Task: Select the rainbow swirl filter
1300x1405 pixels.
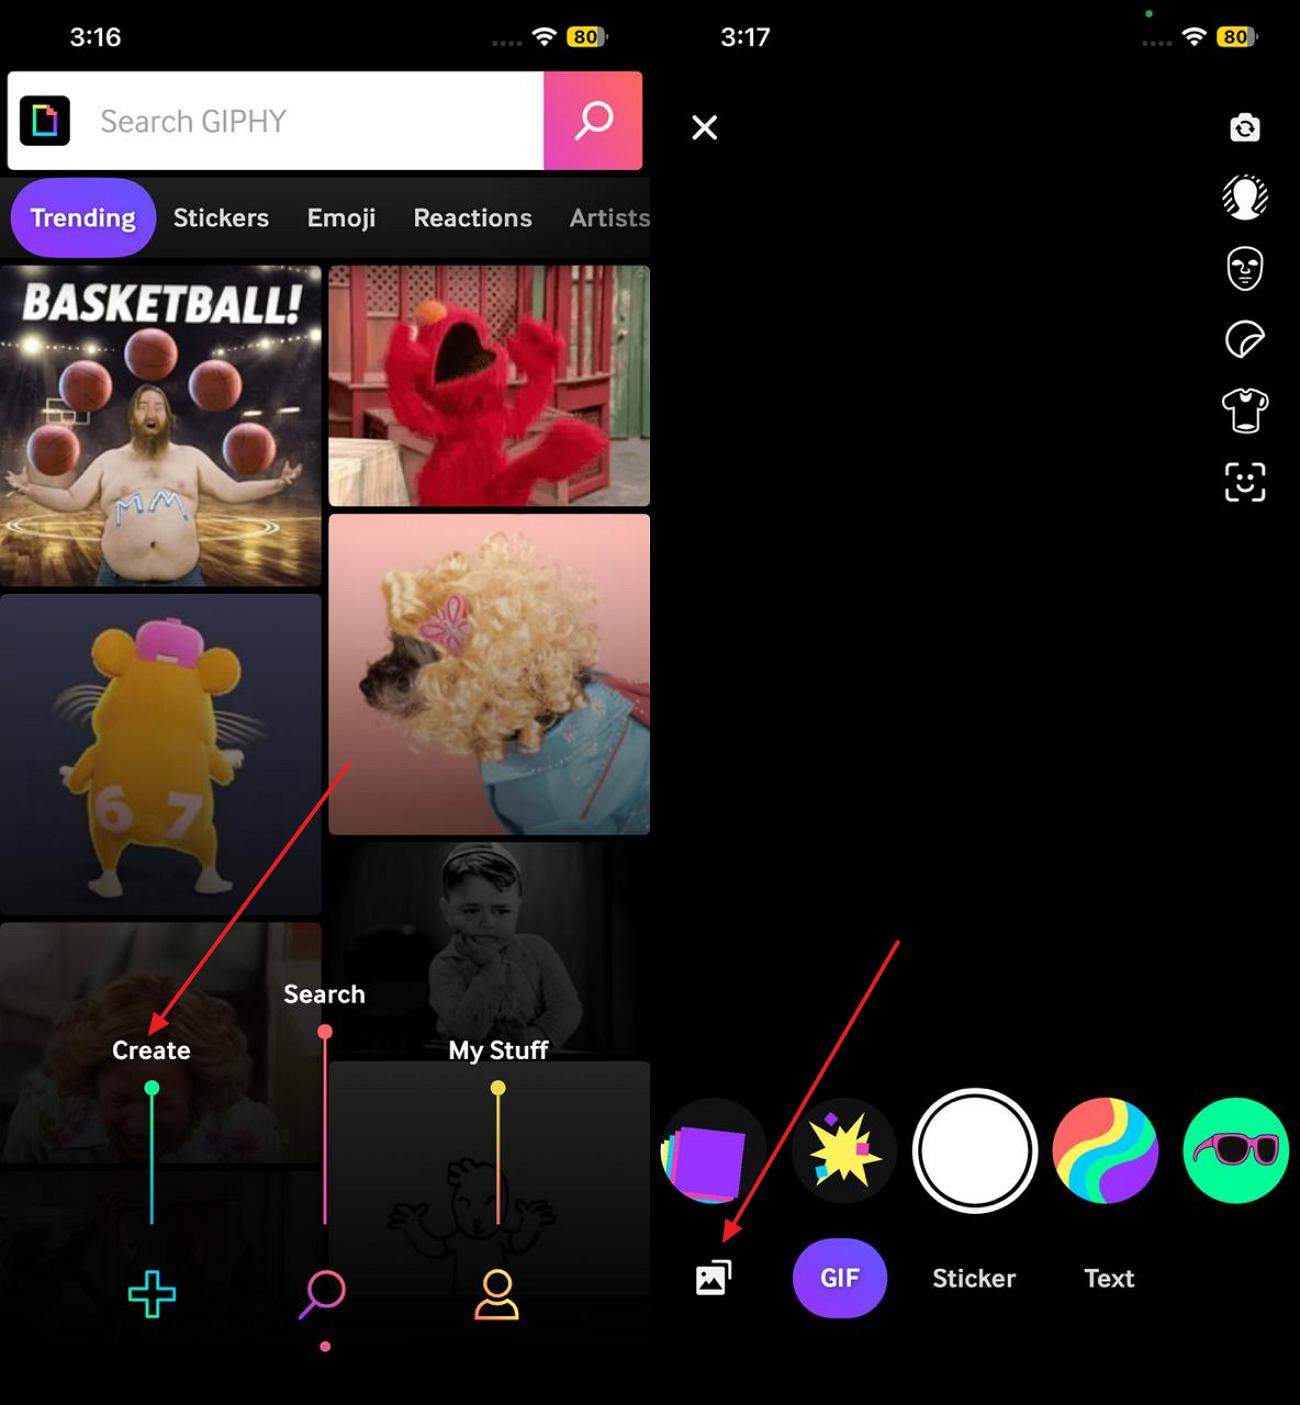Action: (1105, 1151)
